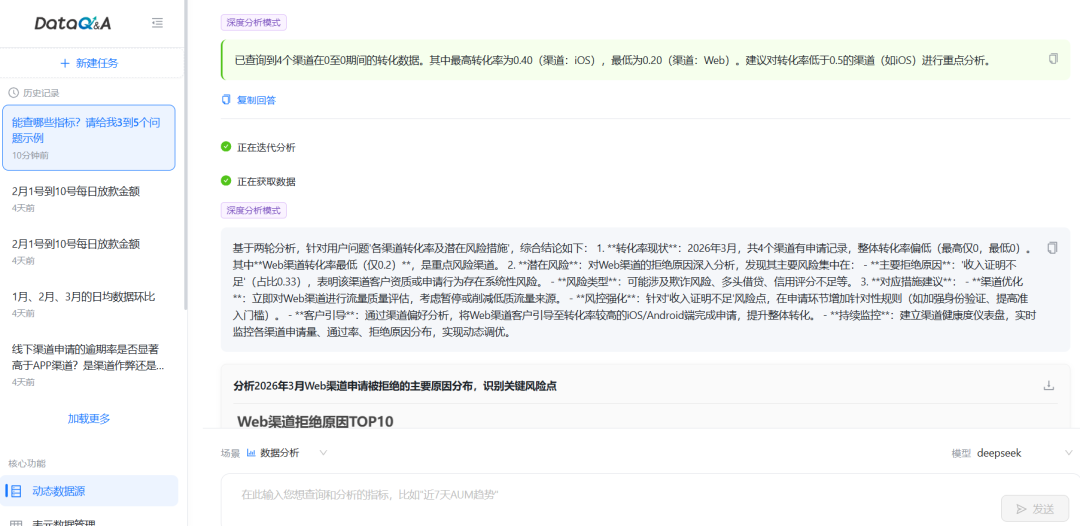Click the green check beside 正在获取数据
Image resolution: width=1080 pixels, height=526 pixels.
click(x=226, y=181)
